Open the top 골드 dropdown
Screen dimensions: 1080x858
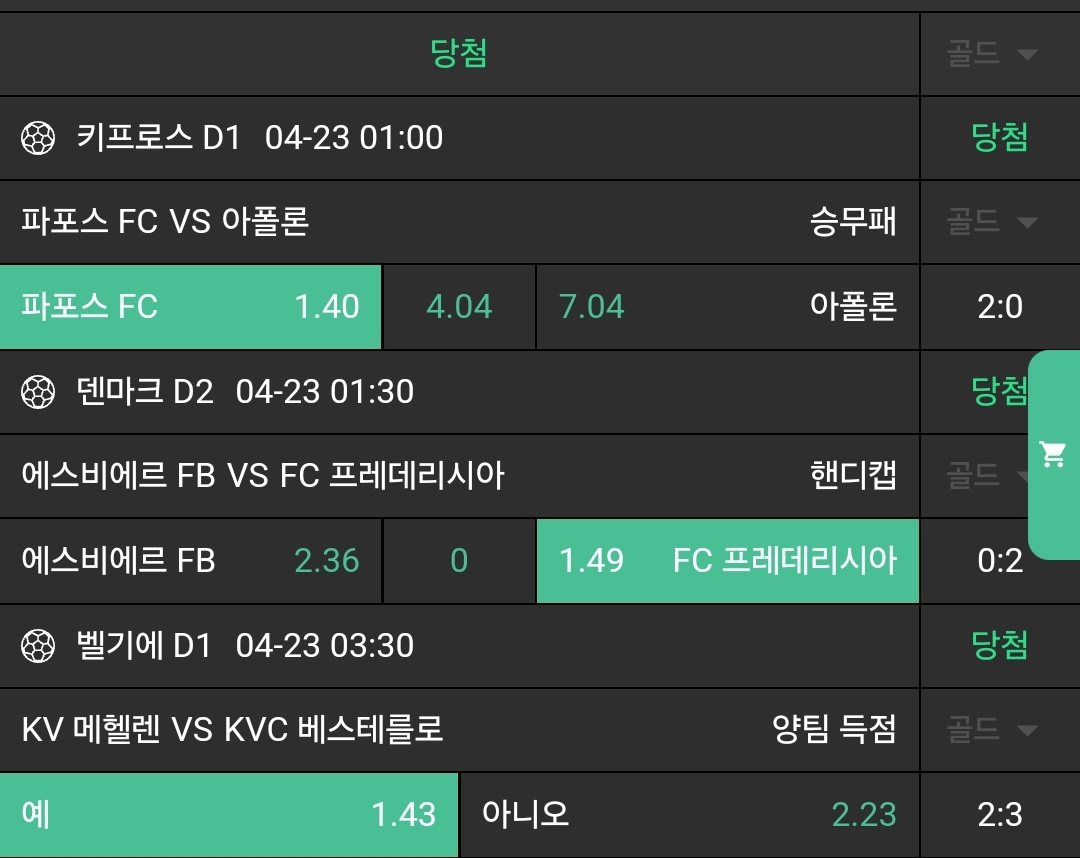(x=992, y=54)
